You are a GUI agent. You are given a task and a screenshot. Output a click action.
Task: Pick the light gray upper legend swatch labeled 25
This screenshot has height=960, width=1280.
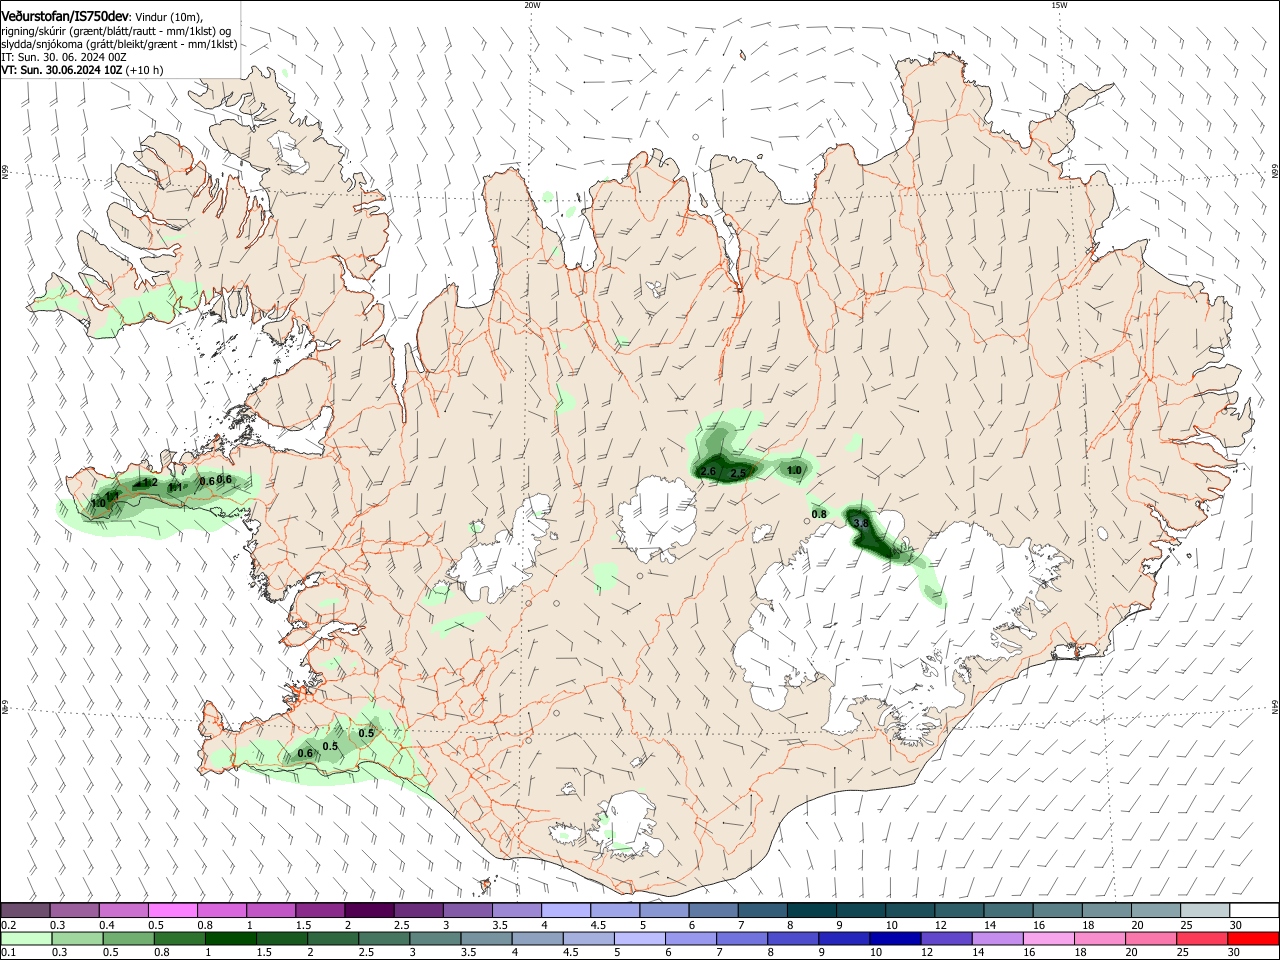(x=1204, y=910)
